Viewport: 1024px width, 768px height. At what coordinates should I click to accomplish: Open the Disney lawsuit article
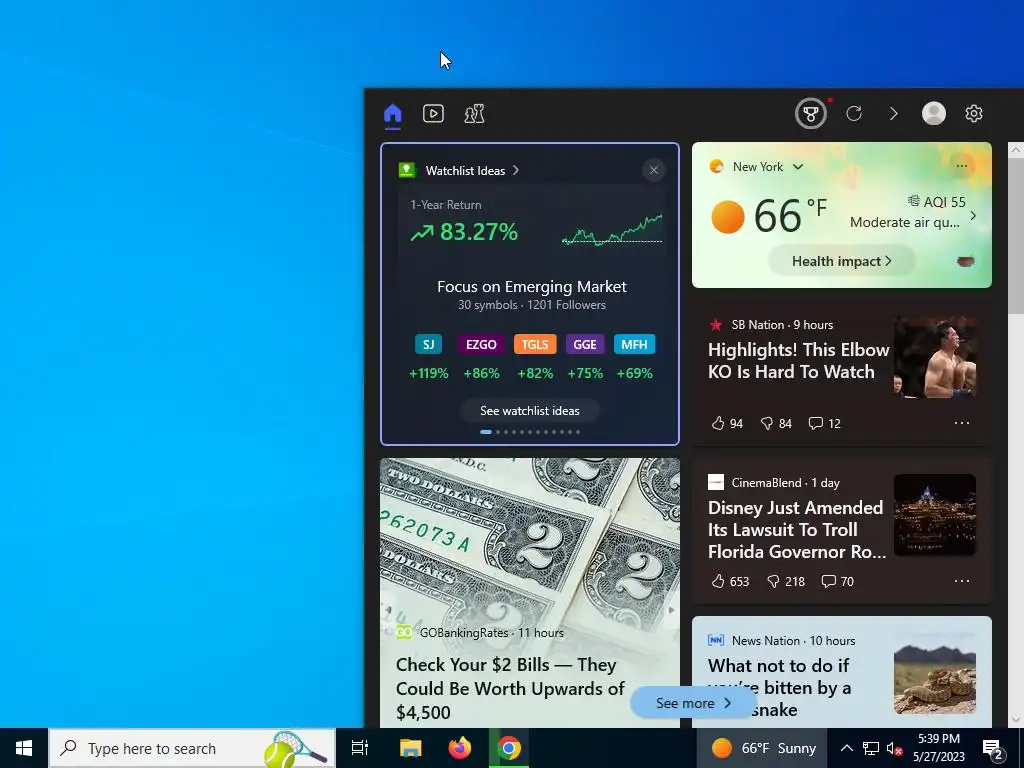point(797,530)
